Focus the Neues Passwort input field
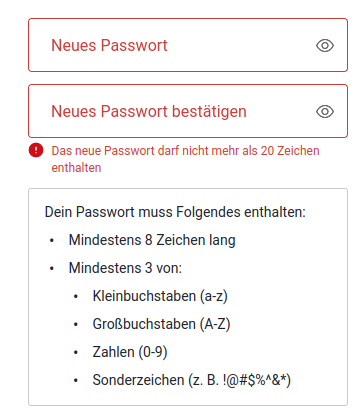The image size is (360, 413). pyautogui.click(x=188, y=45)
